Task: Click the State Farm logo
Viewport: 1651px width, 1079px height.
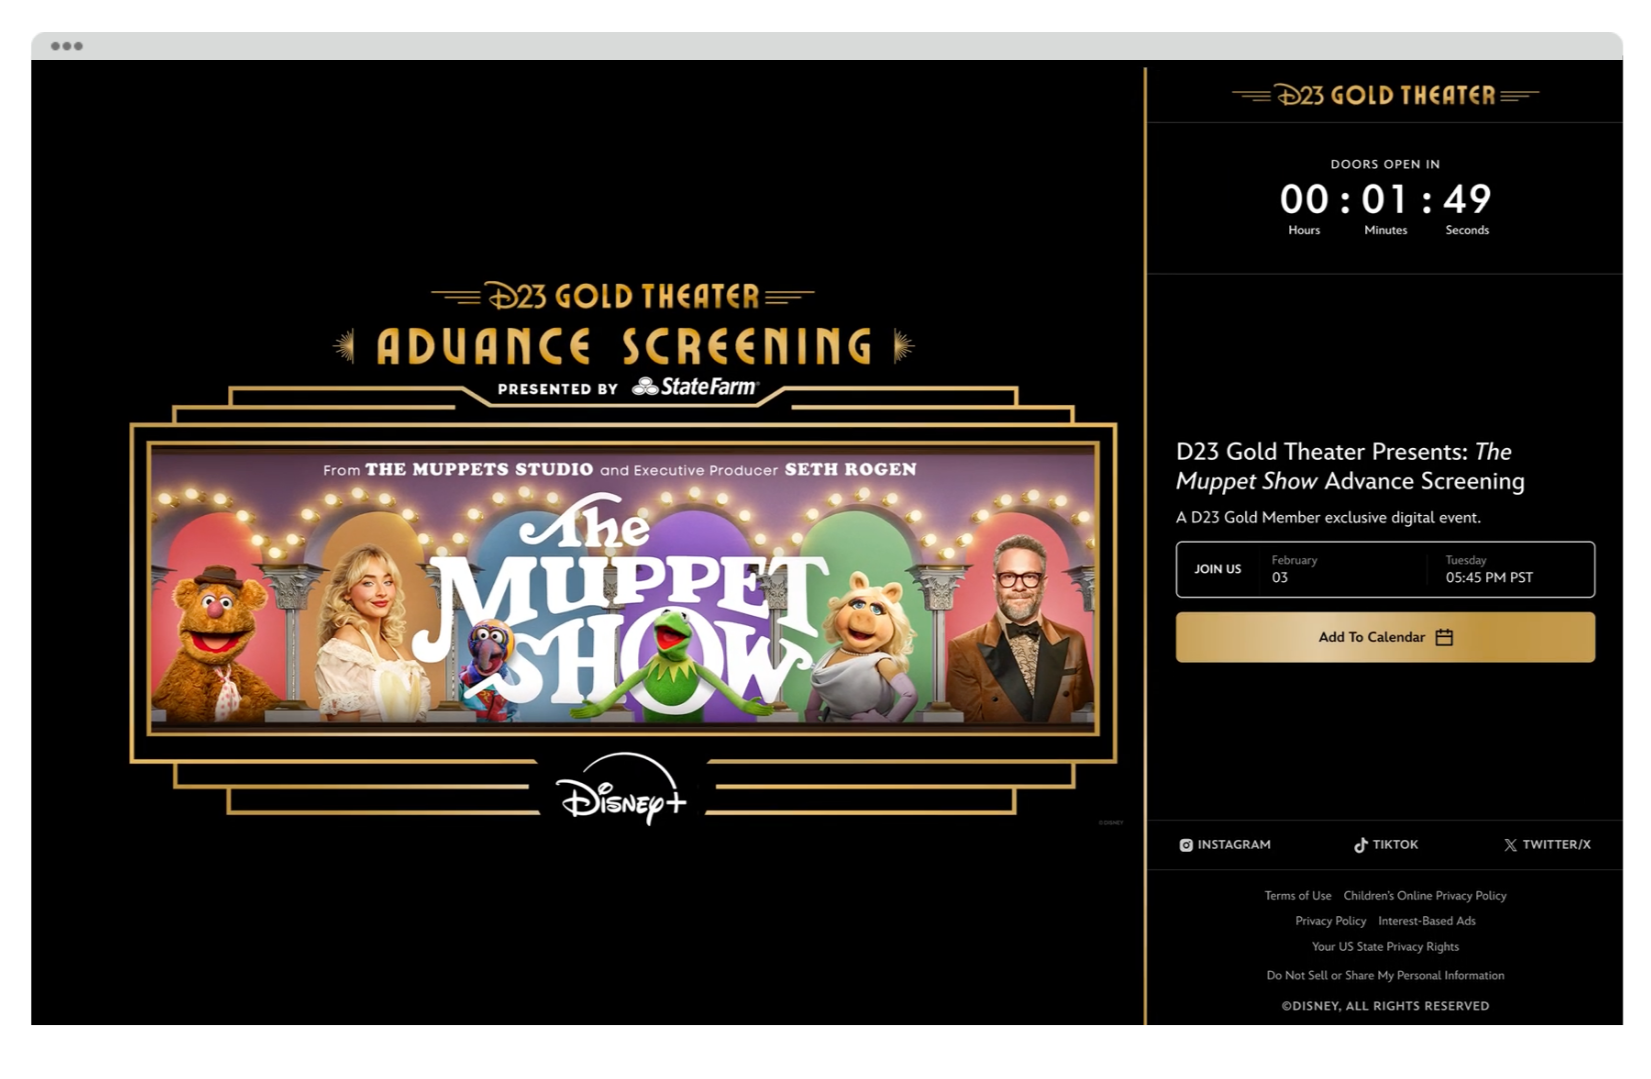Action: [695, 387]
